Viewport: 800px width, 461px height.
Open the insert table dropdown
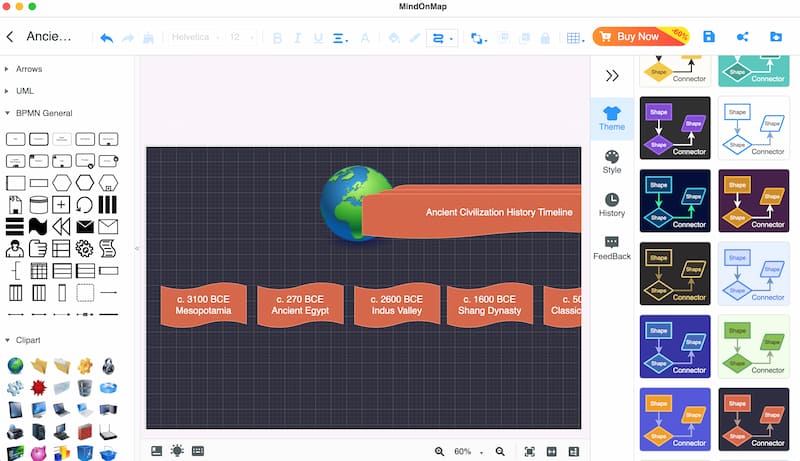(x=576, y=38)
